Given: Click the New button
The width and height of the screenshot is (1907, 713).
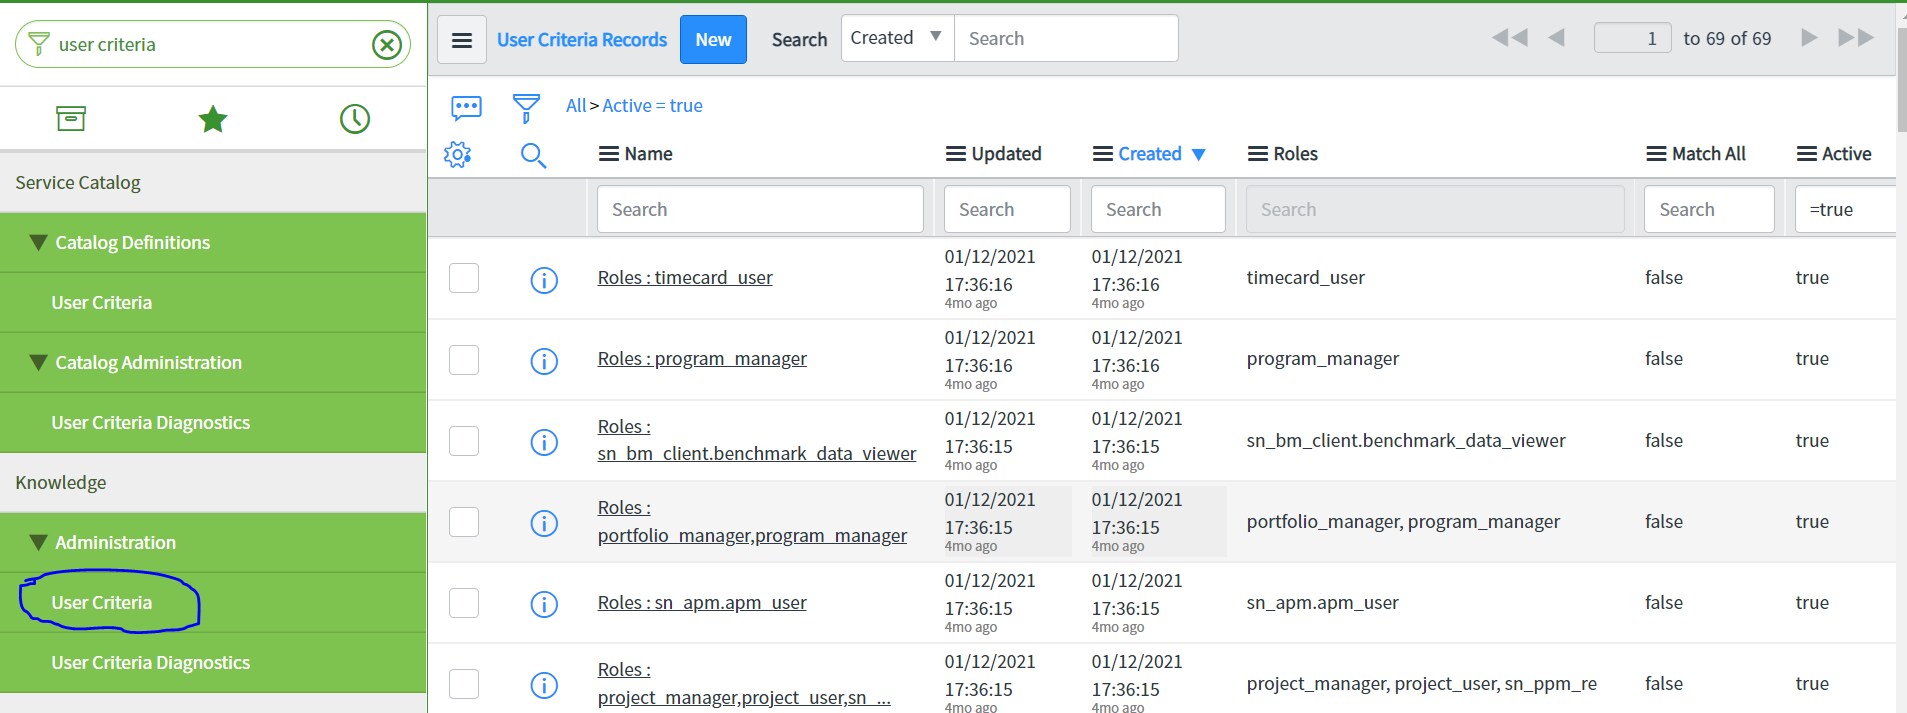Looking at the screenshot, I should pos(713,40).
